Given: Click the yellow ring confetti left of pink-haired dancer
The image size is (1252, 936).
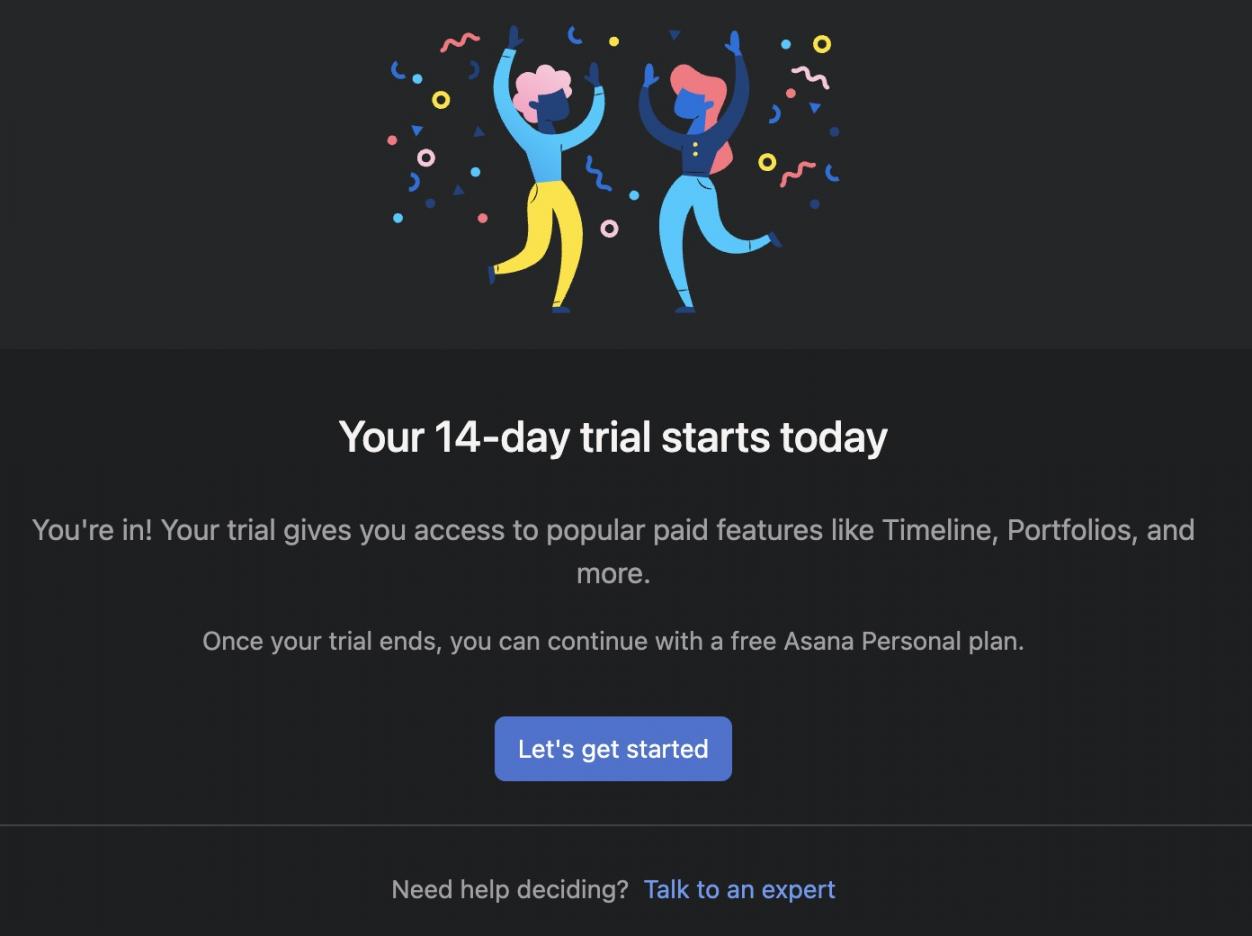Looking at the screenshot, I should pyautogui.click(x=440, y=99).
